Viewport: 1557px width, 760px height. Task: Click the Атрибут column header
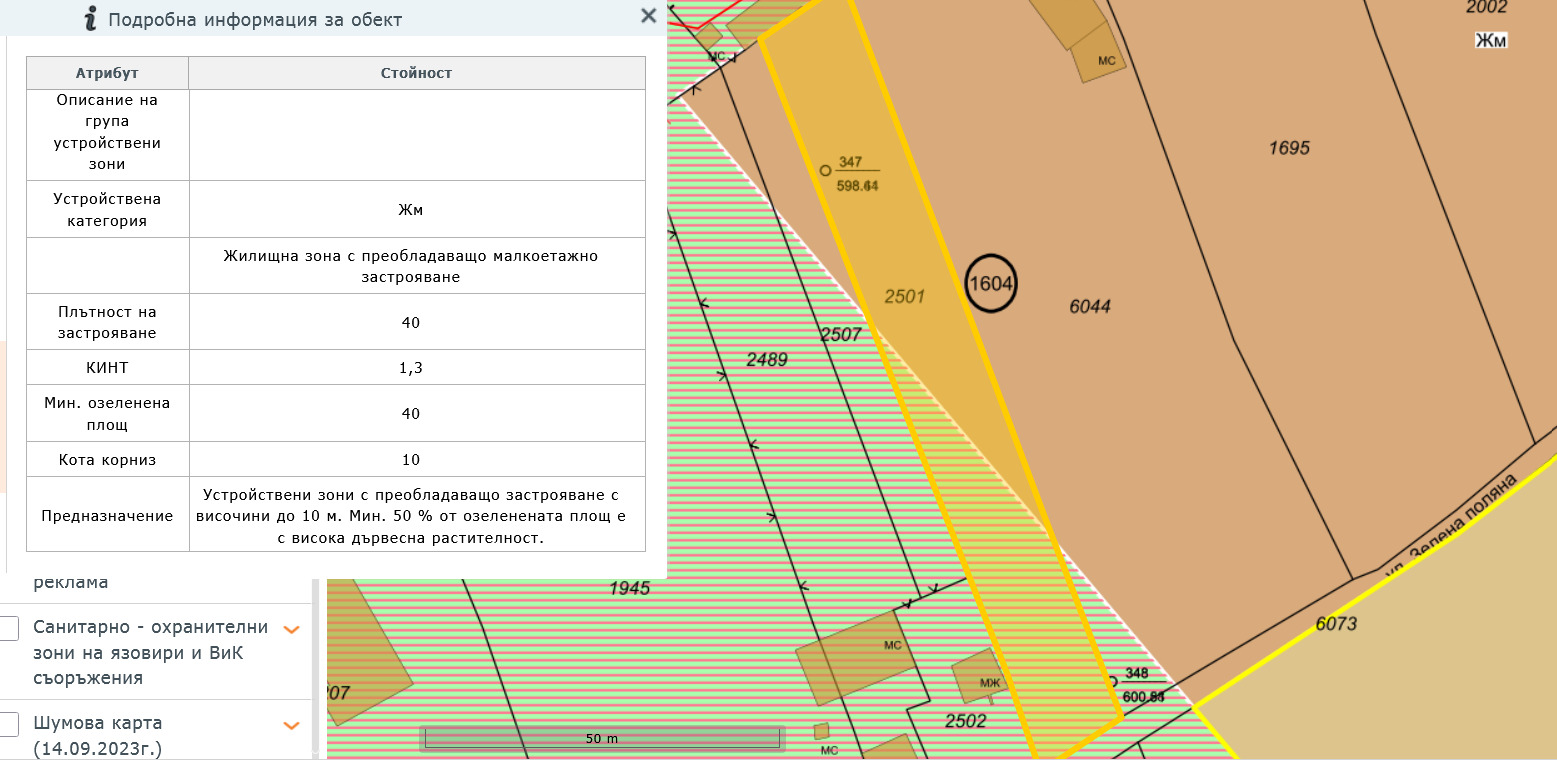107,73
